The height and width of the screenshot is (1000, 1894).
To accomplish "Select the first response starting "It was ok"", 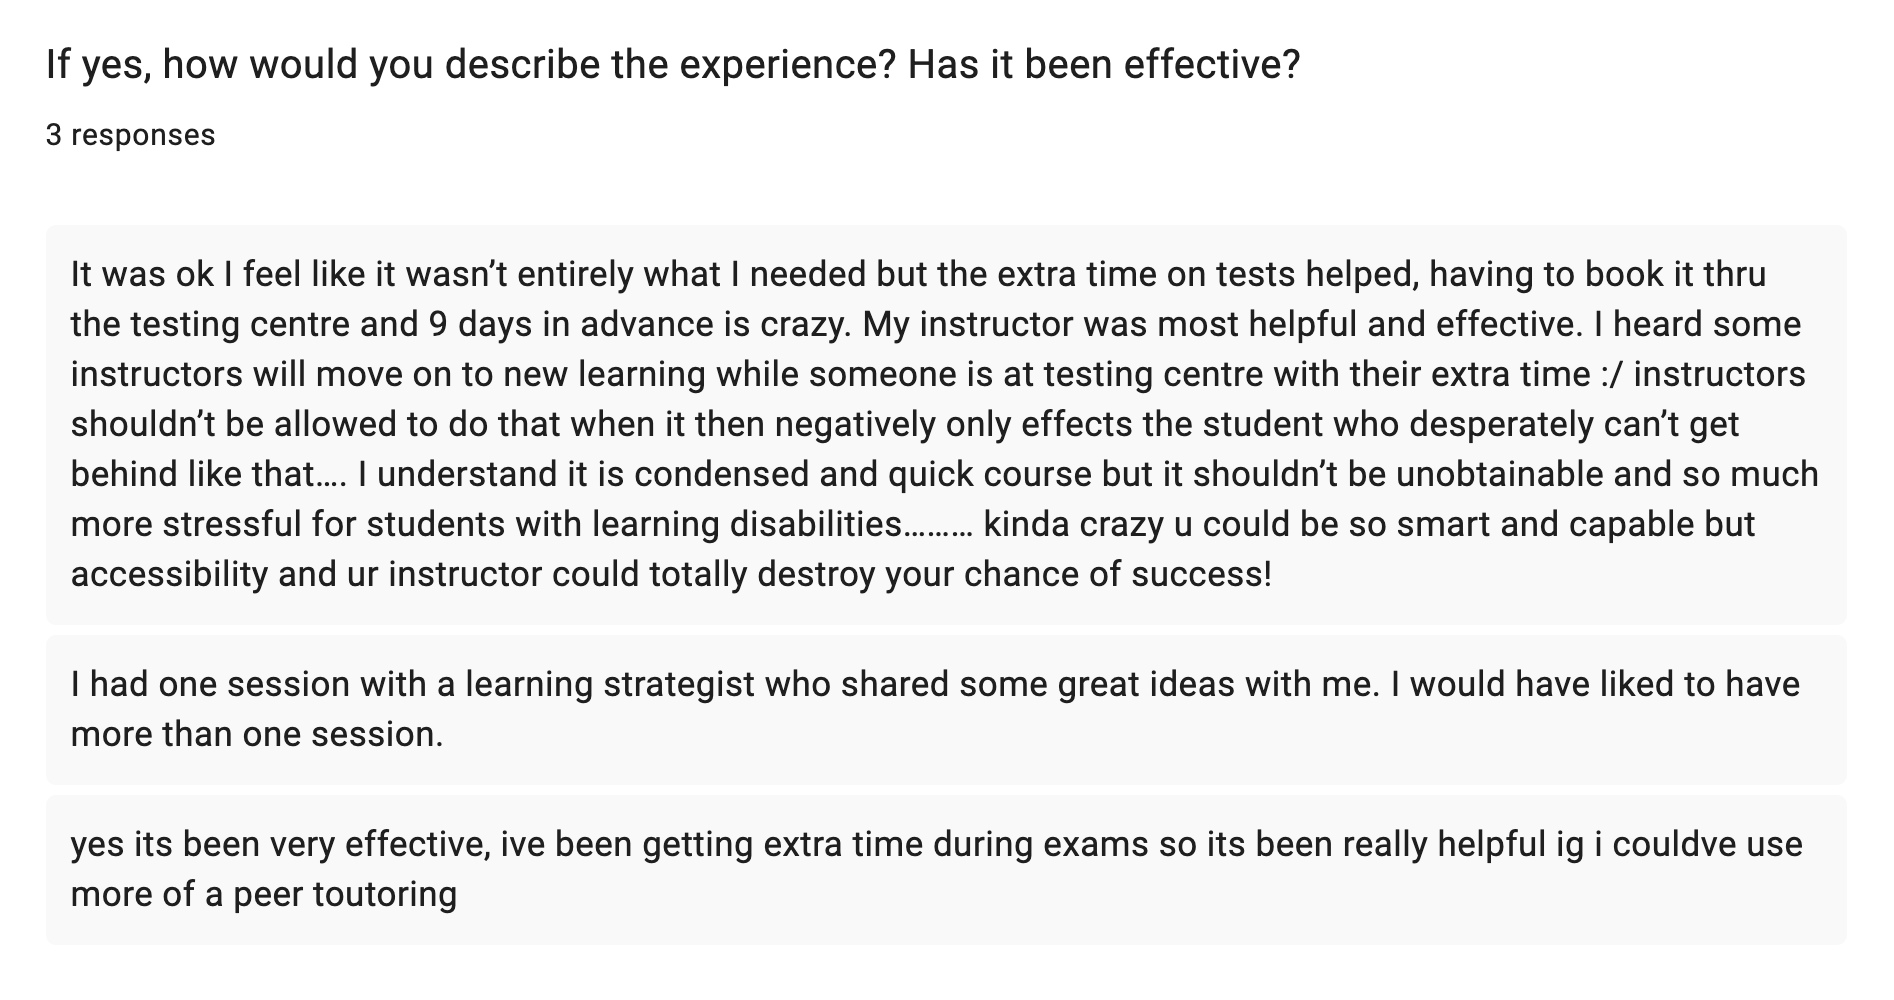I will [x=945, y=424].
